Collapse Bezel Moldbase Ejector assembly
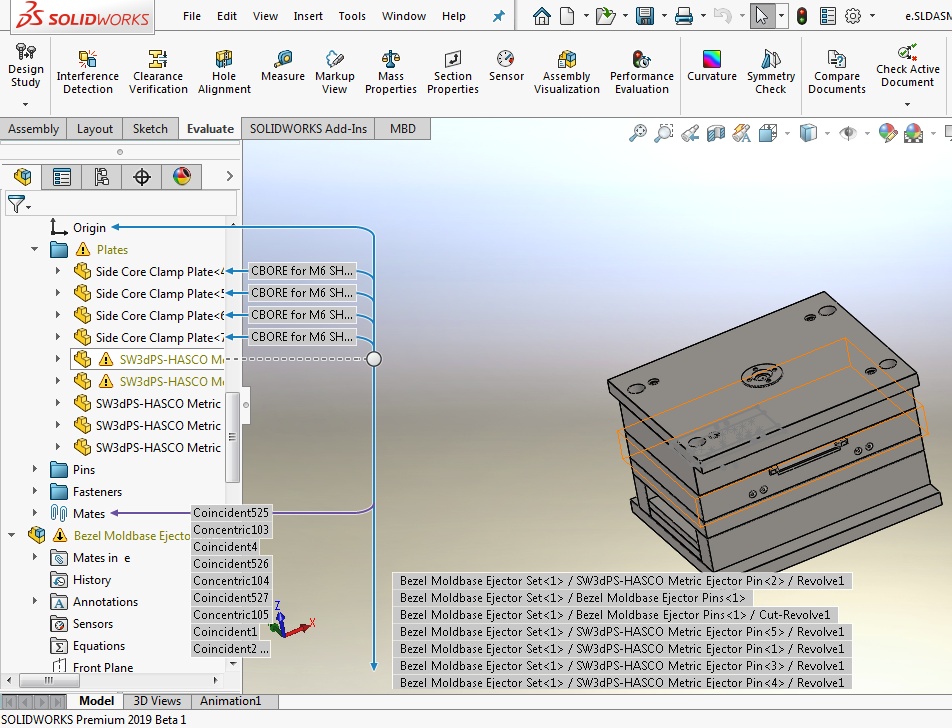 12,535
